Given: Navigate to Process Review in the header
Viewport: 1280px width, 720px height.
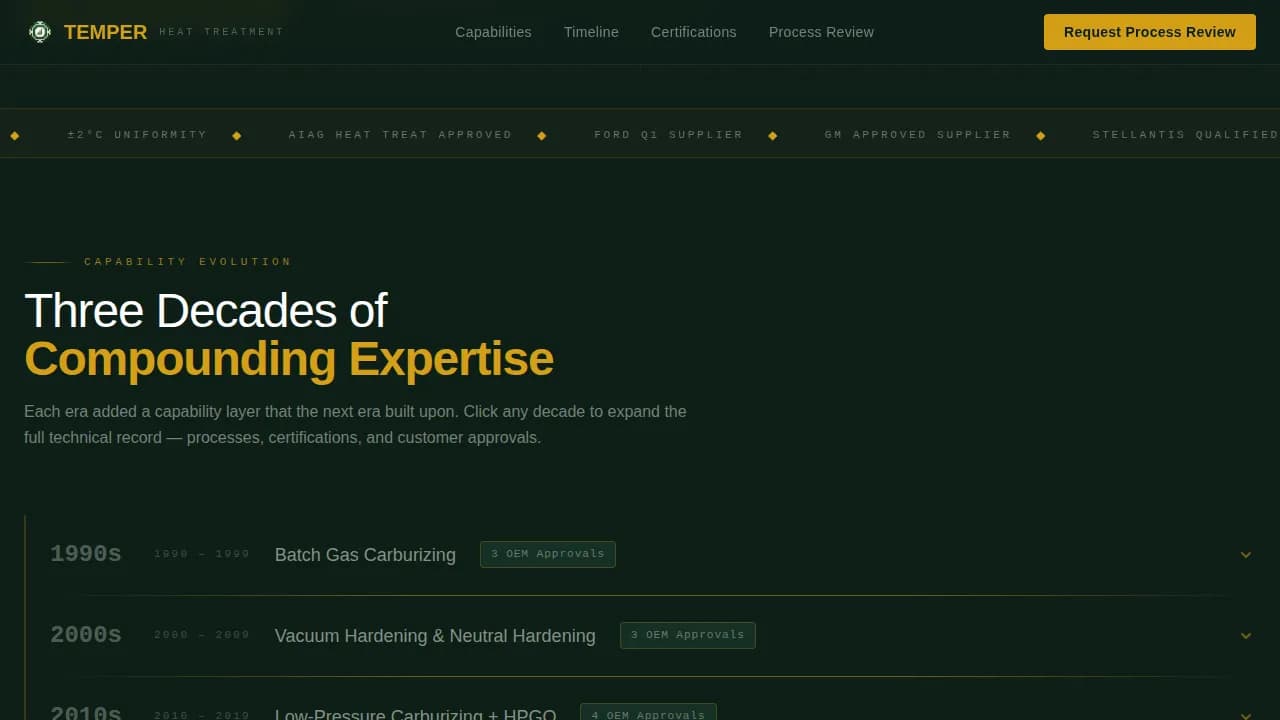Looking at the screenshot, I should click(x=821, y=31).
